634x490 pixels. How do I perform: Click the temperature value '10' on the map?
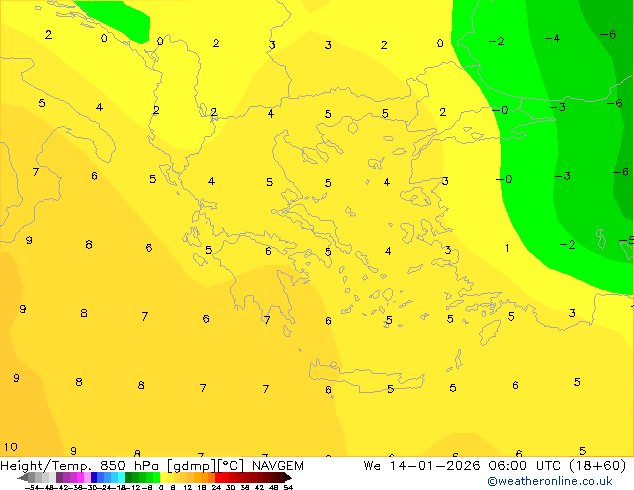pyautogui.click(x=11, y=447)
